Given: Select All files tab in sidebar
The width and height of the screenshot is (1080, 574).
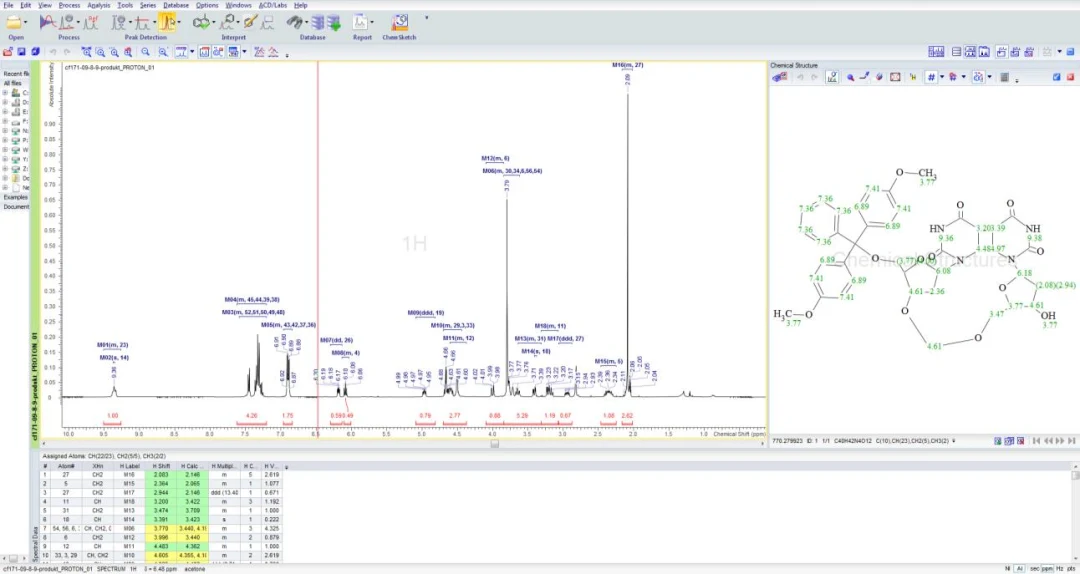Looking at the screenshot, I should pos(12,83).
